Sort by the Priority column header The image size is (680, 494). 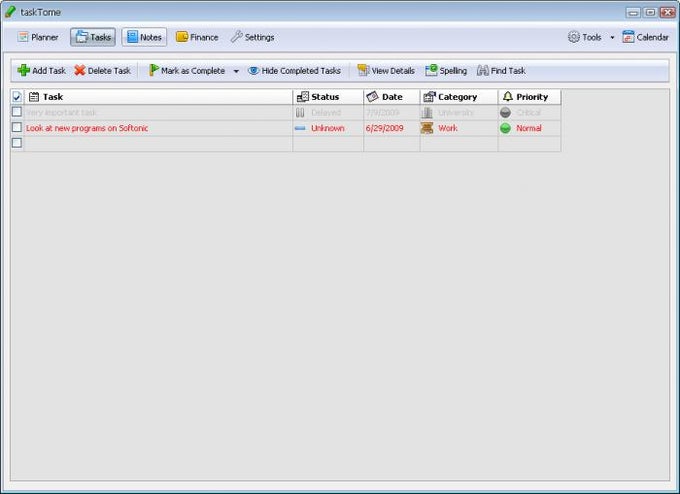click(x=530, y=97)
